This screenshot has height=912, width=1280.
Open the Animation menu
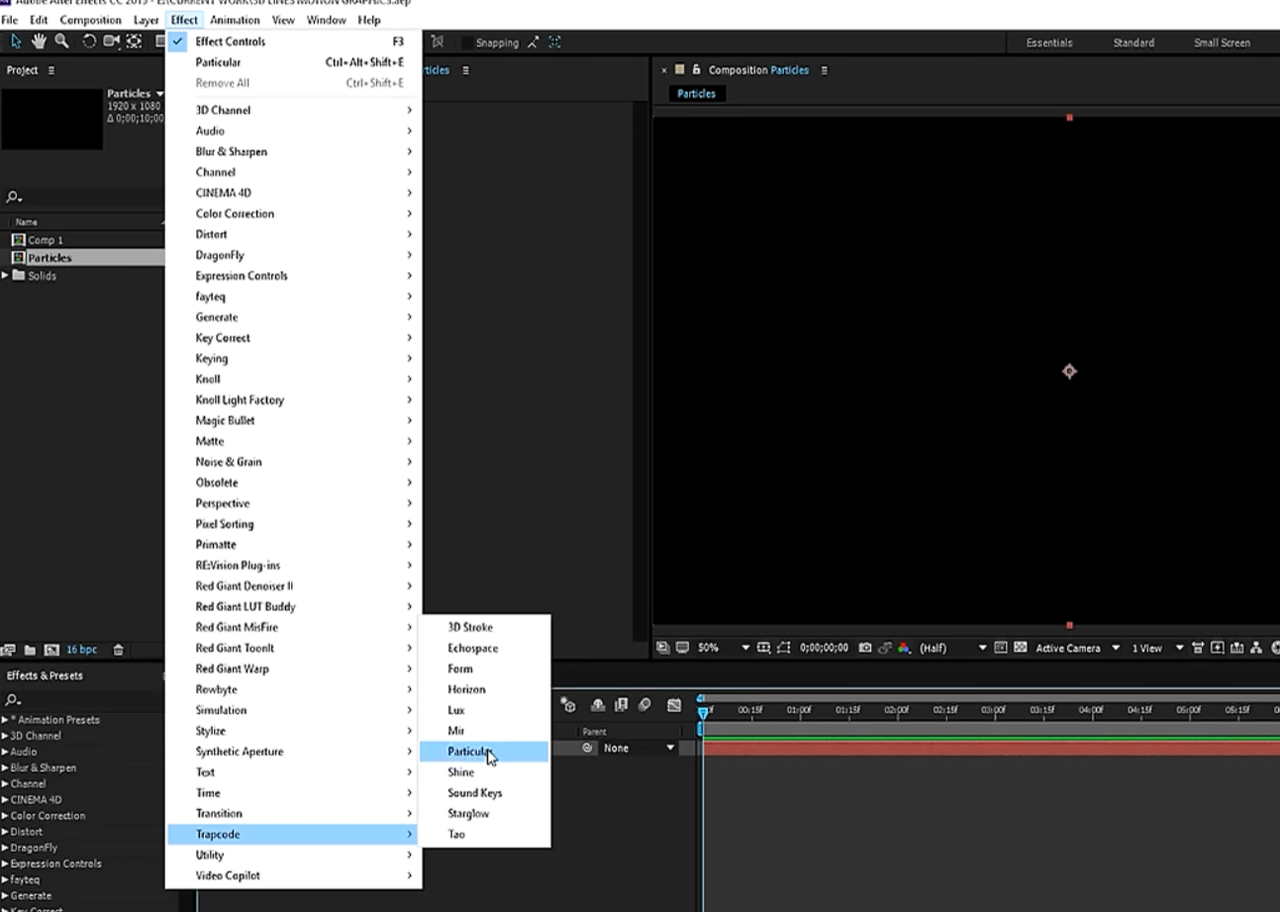pyautogui.click(x=236, y=20)
